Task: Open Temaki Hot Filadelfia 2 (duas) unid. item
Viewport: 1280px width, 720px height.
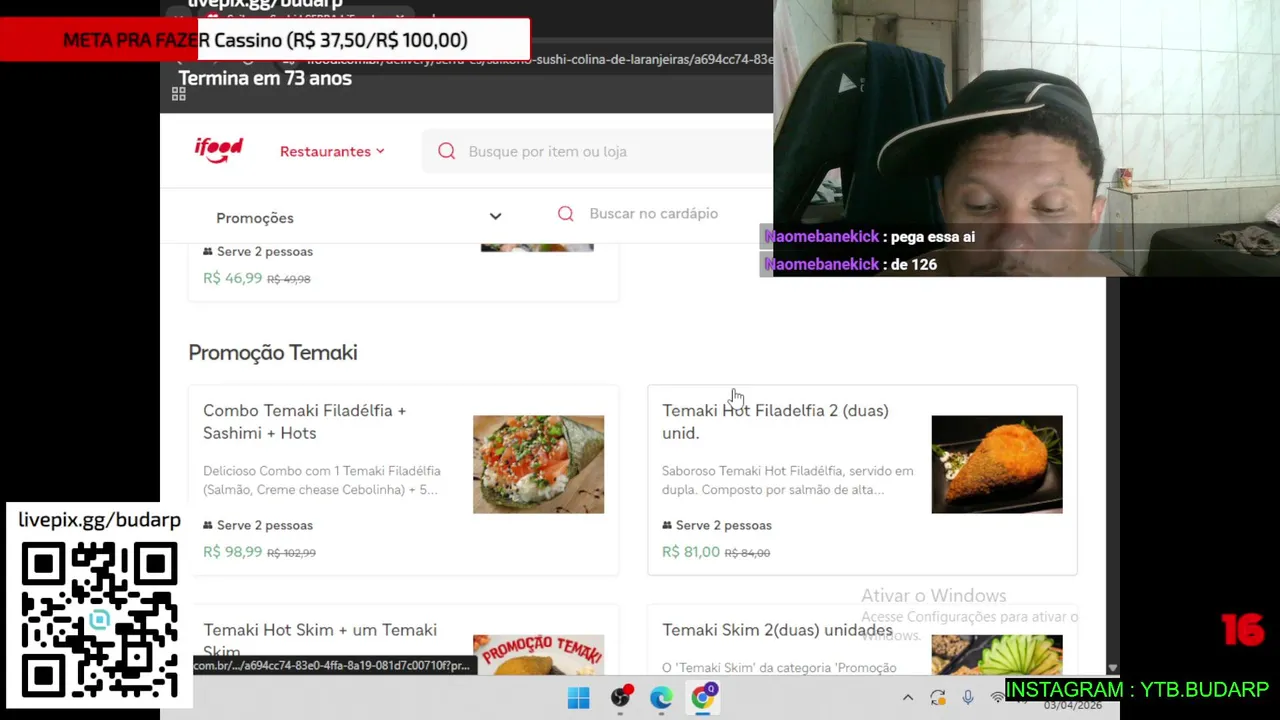Action: (862, 481)
